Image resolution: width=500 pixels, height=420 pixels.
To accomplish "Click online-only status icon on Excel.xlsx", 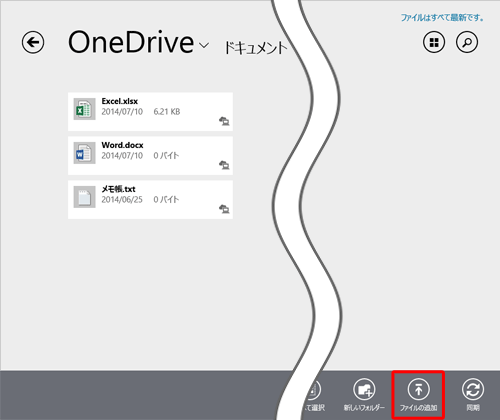I will coord(224,121).
